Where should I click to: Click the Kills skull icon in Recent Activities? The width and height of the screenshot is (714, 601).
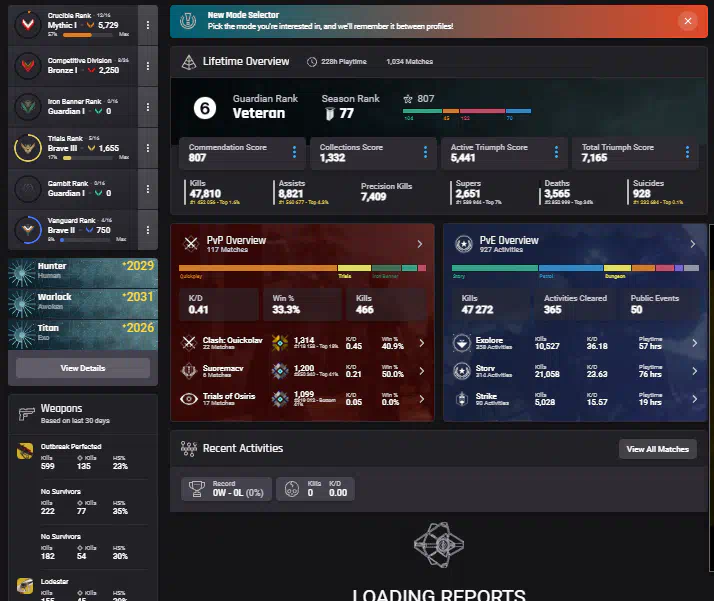pyautogui.click(x=292, y=489)
